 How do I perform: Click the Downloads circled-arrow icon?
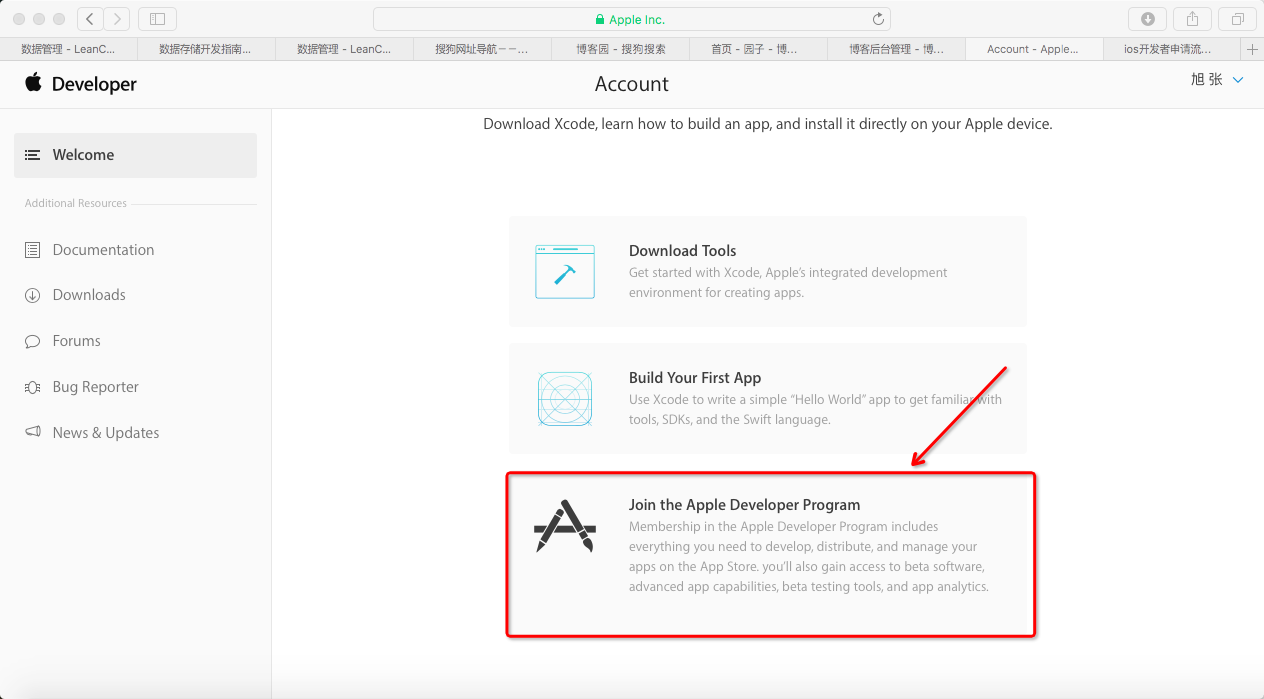(33, 295)
